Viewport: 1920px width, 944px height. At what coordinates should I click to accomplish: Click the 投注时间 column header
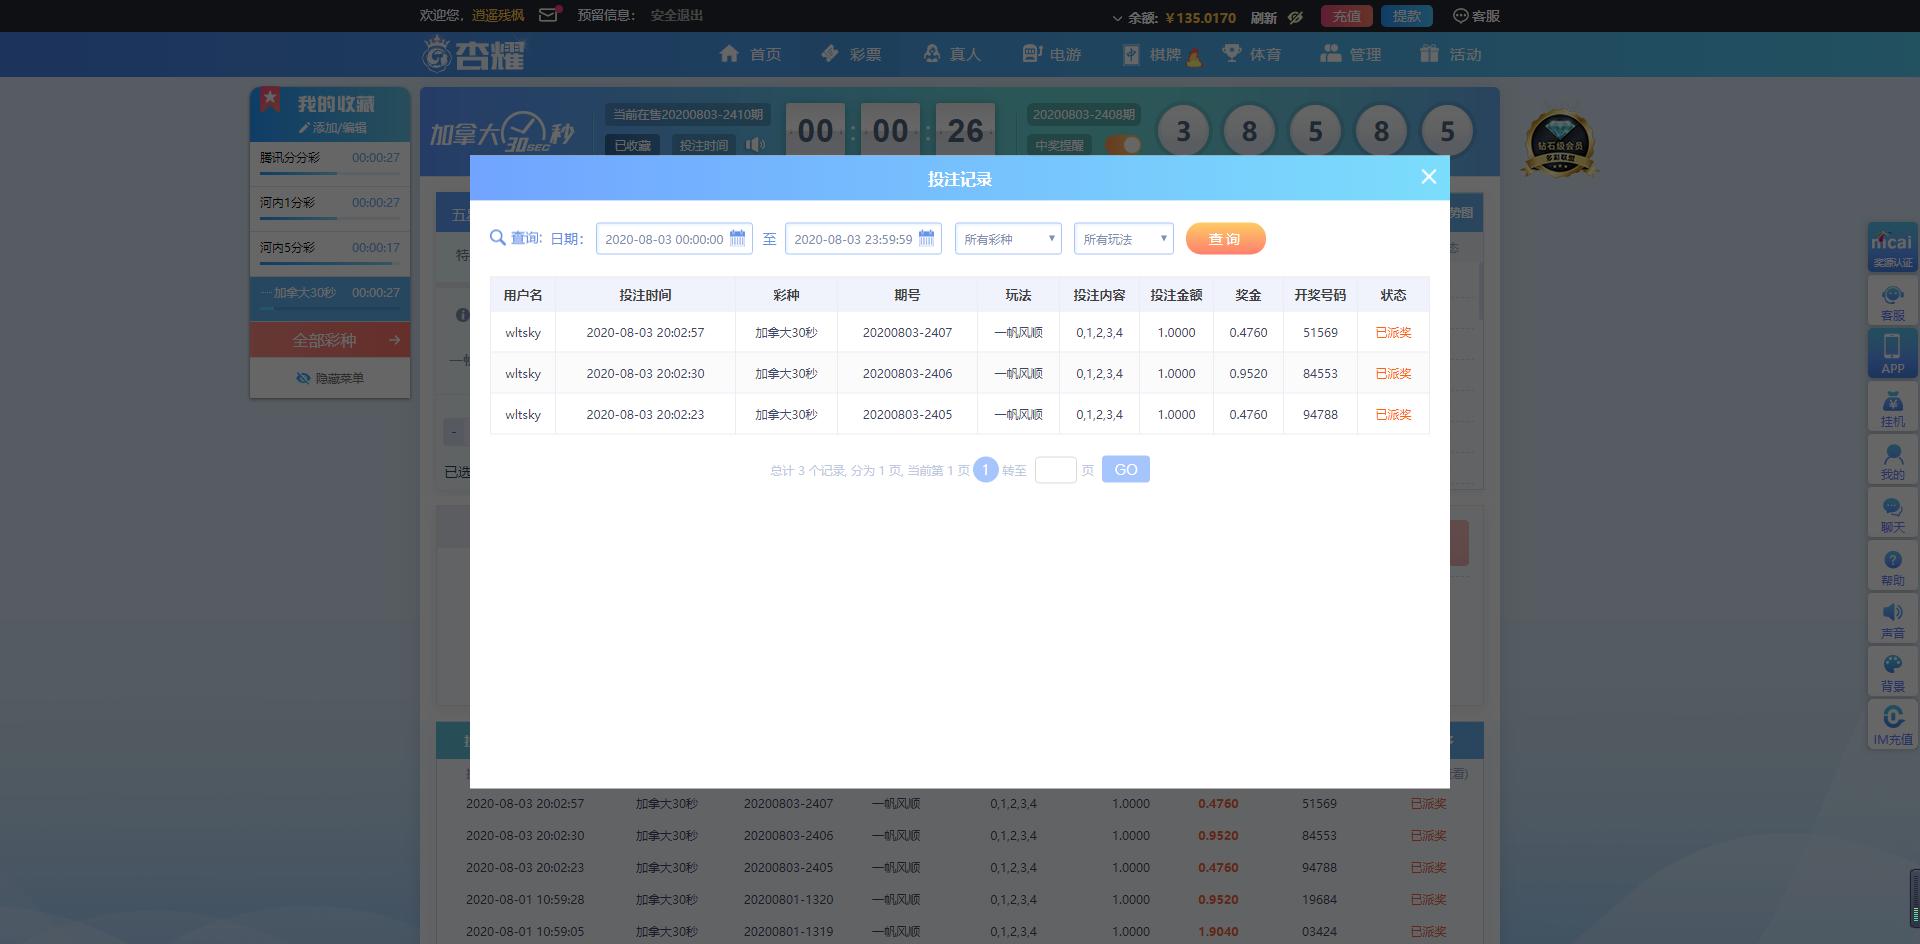coord(645,295)
